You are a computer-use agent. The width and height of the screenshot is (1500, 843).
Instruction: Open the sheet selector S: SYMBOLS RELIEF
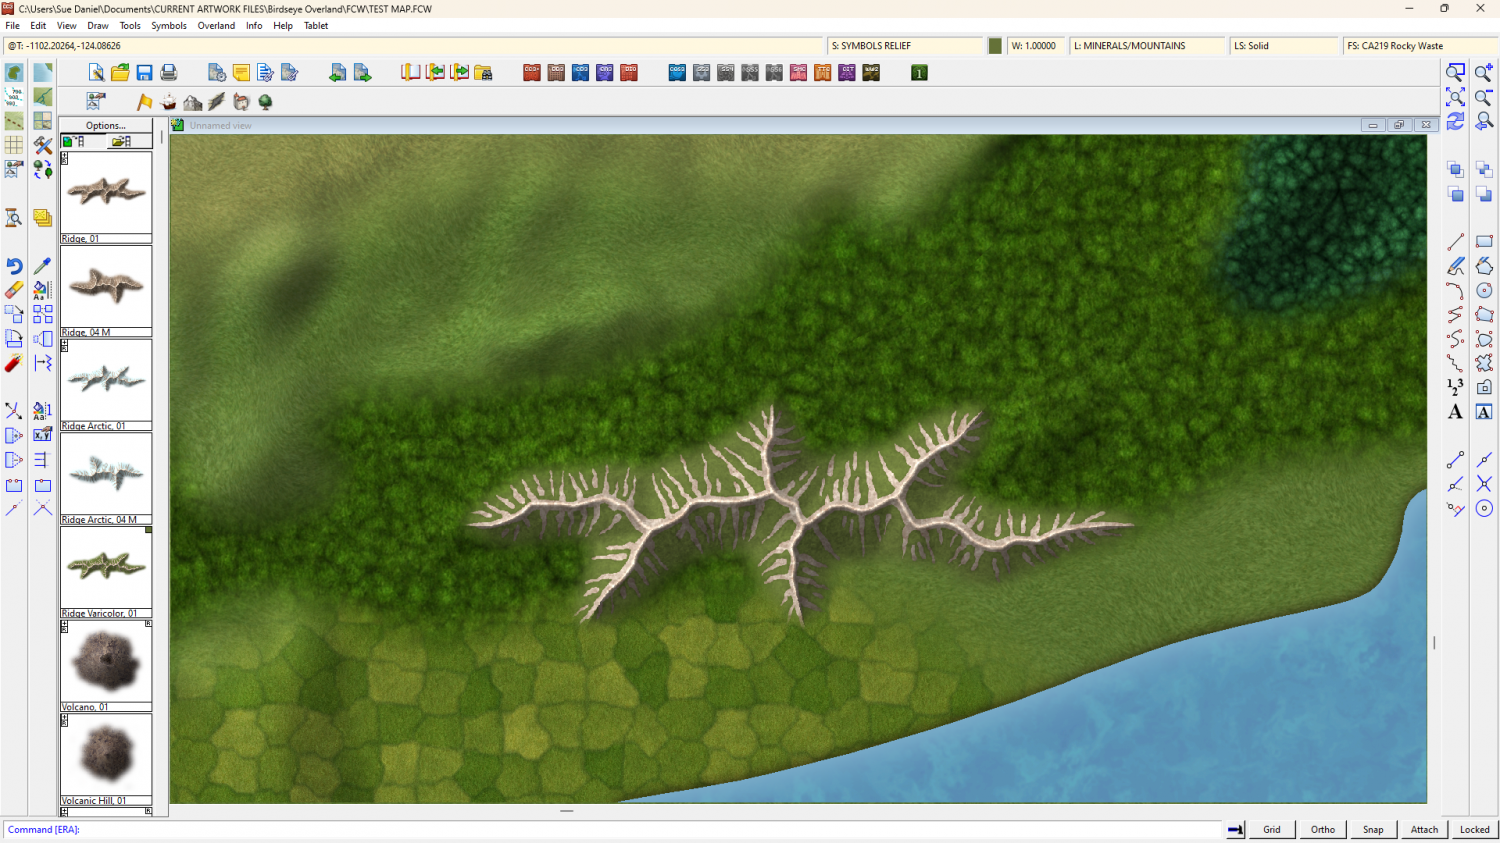pos(904,46)
